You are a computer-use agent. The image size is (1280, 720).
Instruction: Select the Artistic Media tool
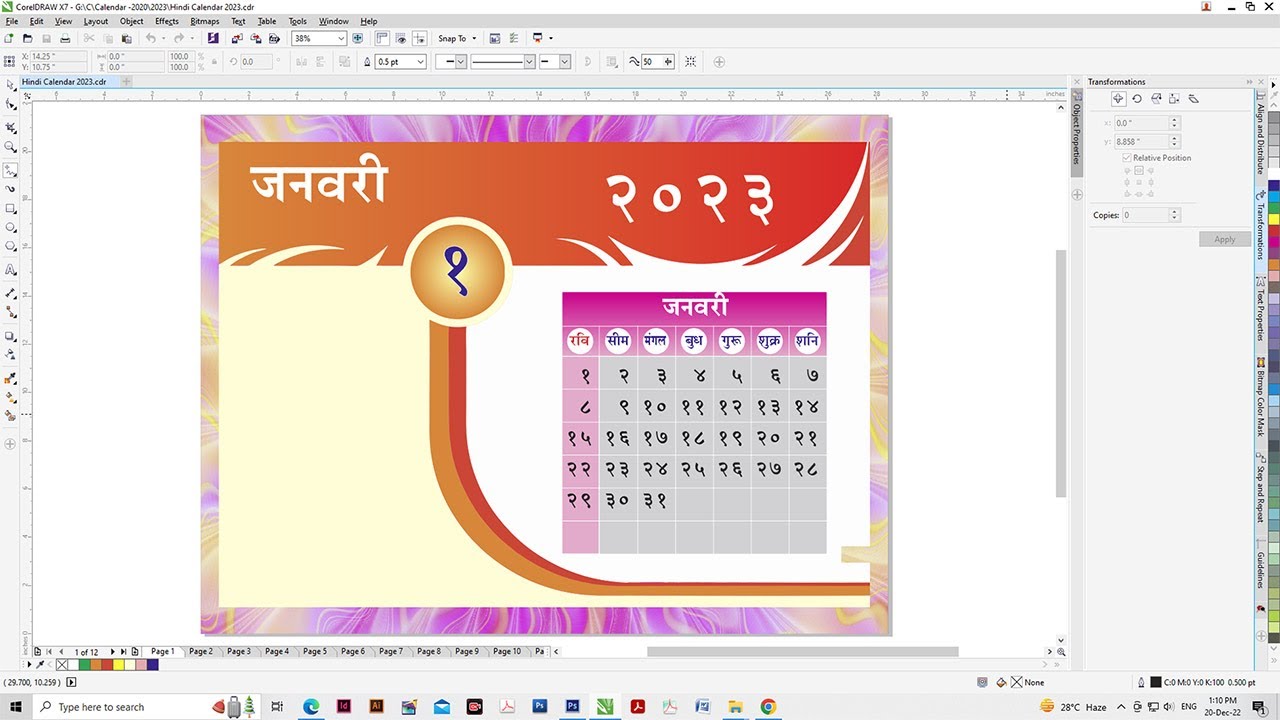[x=11, y=189]
